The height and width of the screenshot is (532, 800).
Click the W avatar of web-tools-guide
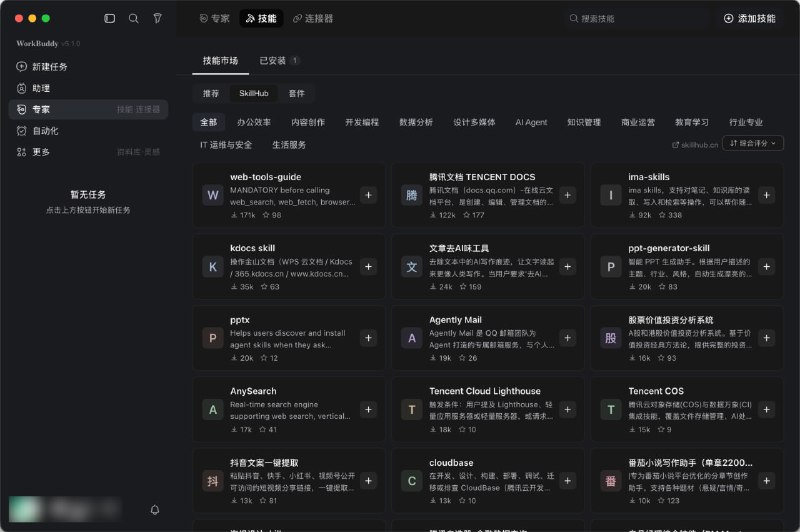coord(213,195)
